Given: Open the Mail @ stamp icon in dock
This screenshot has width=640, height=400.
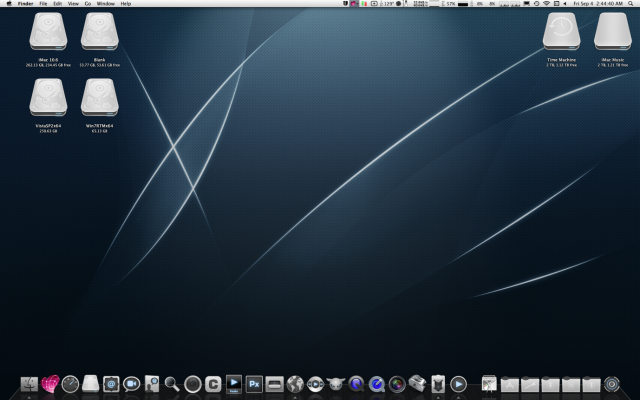Looking at the screenshot, I should pyautogui.click(x=111, y=384).
